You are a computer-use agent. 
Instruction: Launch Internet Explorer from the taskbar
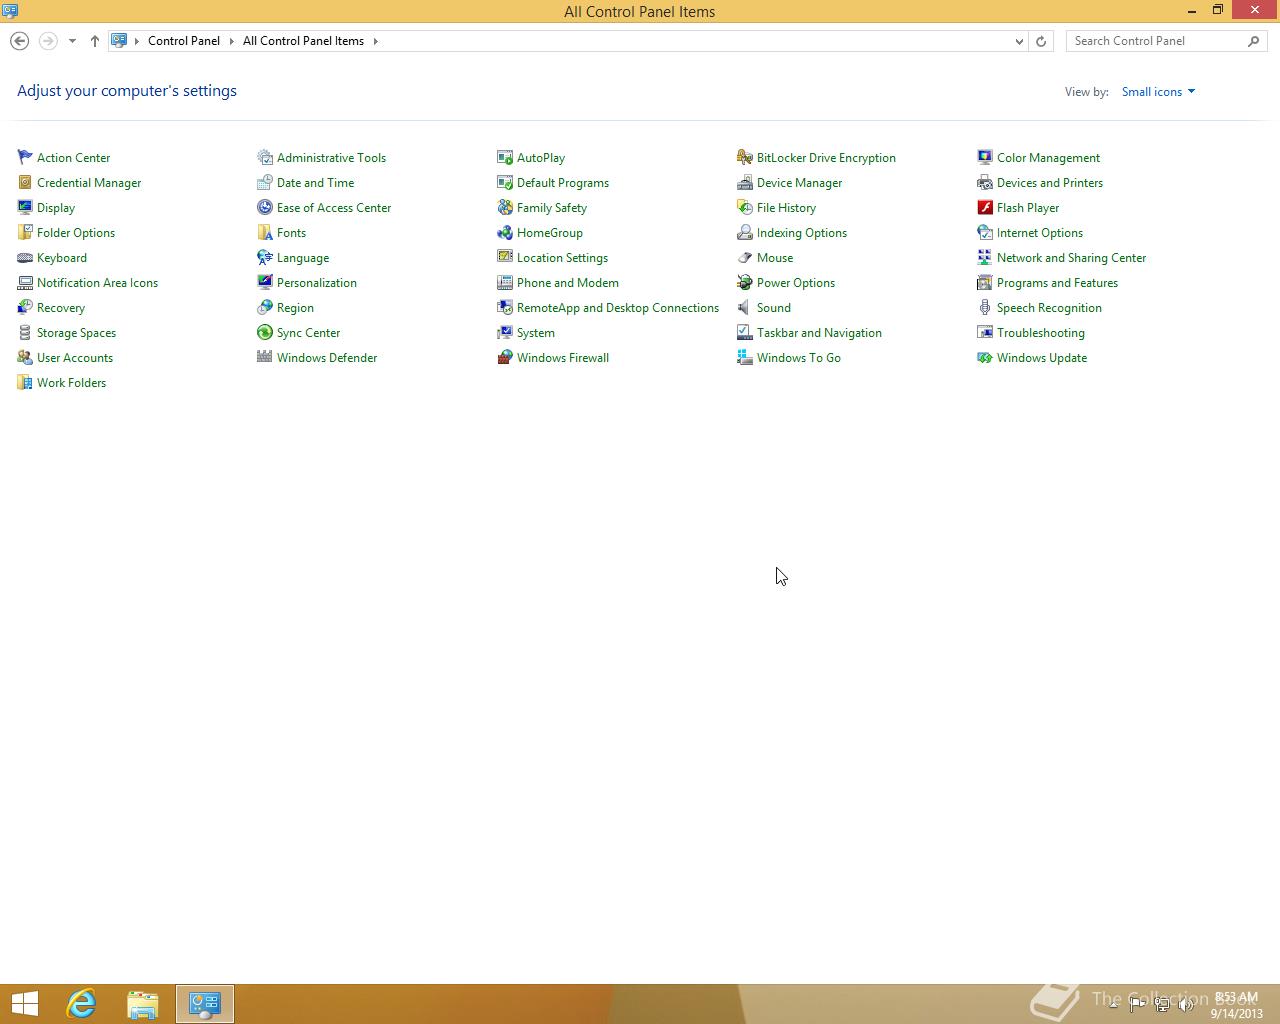(x=81, y=1004)
